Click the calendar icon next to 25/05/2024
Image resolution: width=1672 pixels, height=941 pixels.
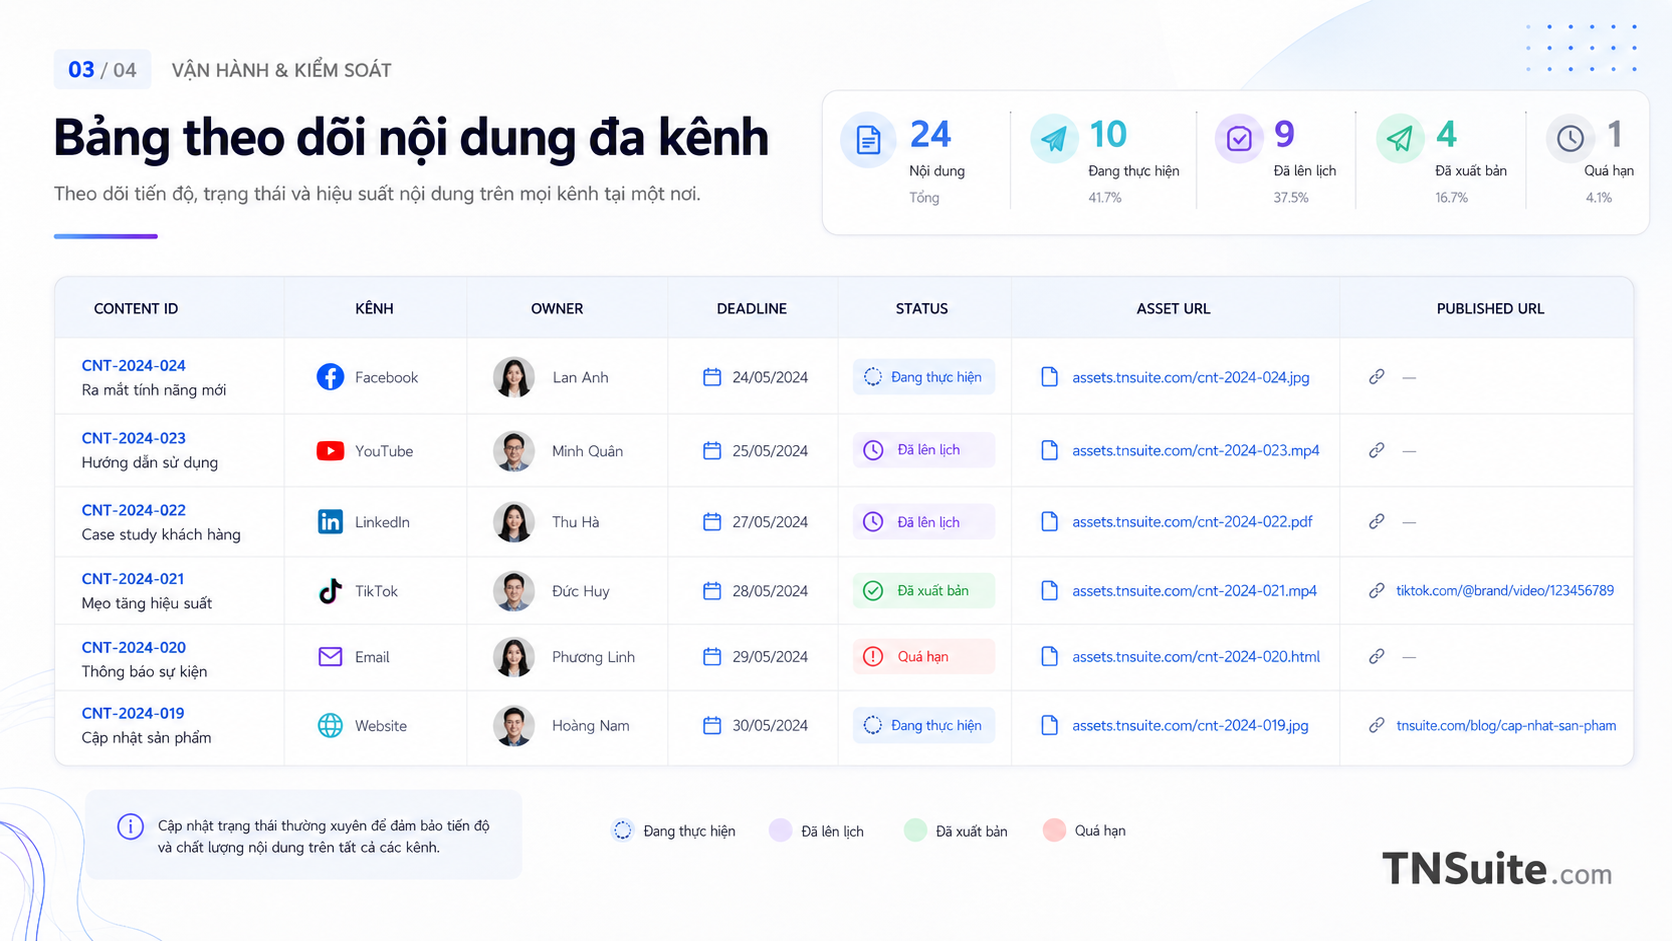(712, 451)
